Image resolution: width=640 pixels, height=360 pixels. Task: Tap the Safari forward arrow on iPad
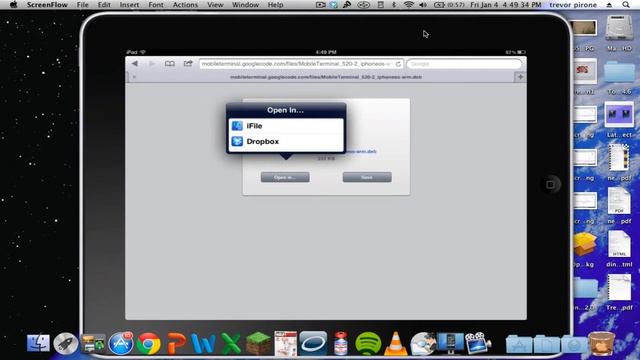(152, 64)
